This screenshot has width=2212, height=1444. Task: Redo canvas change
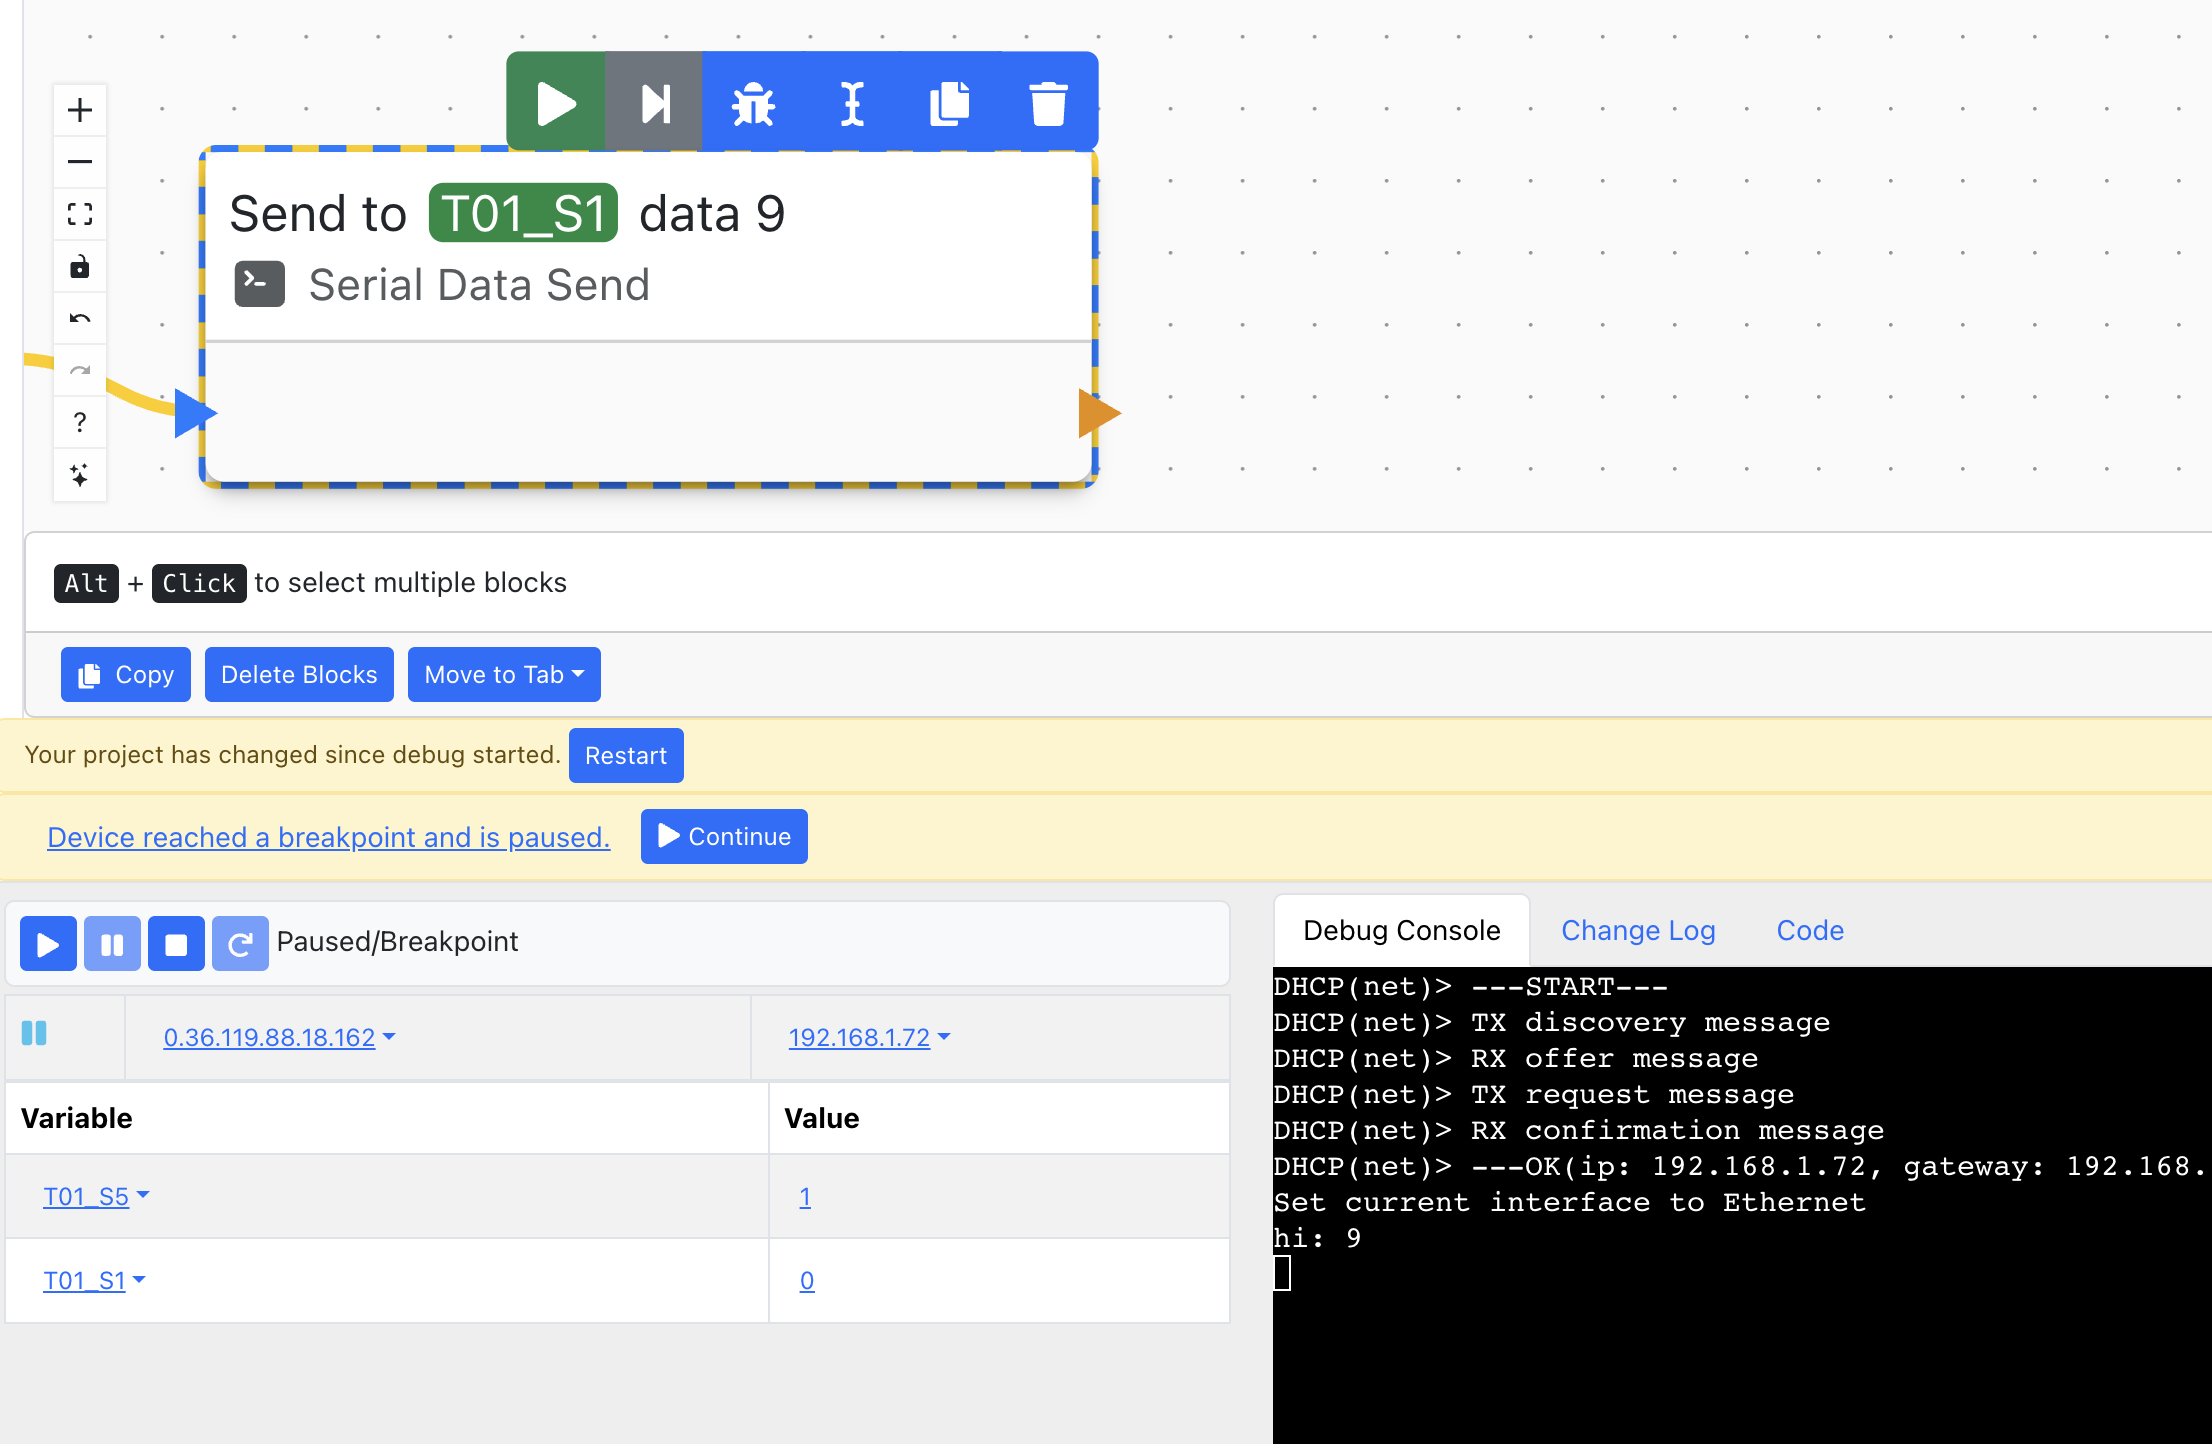pos(80,370)
